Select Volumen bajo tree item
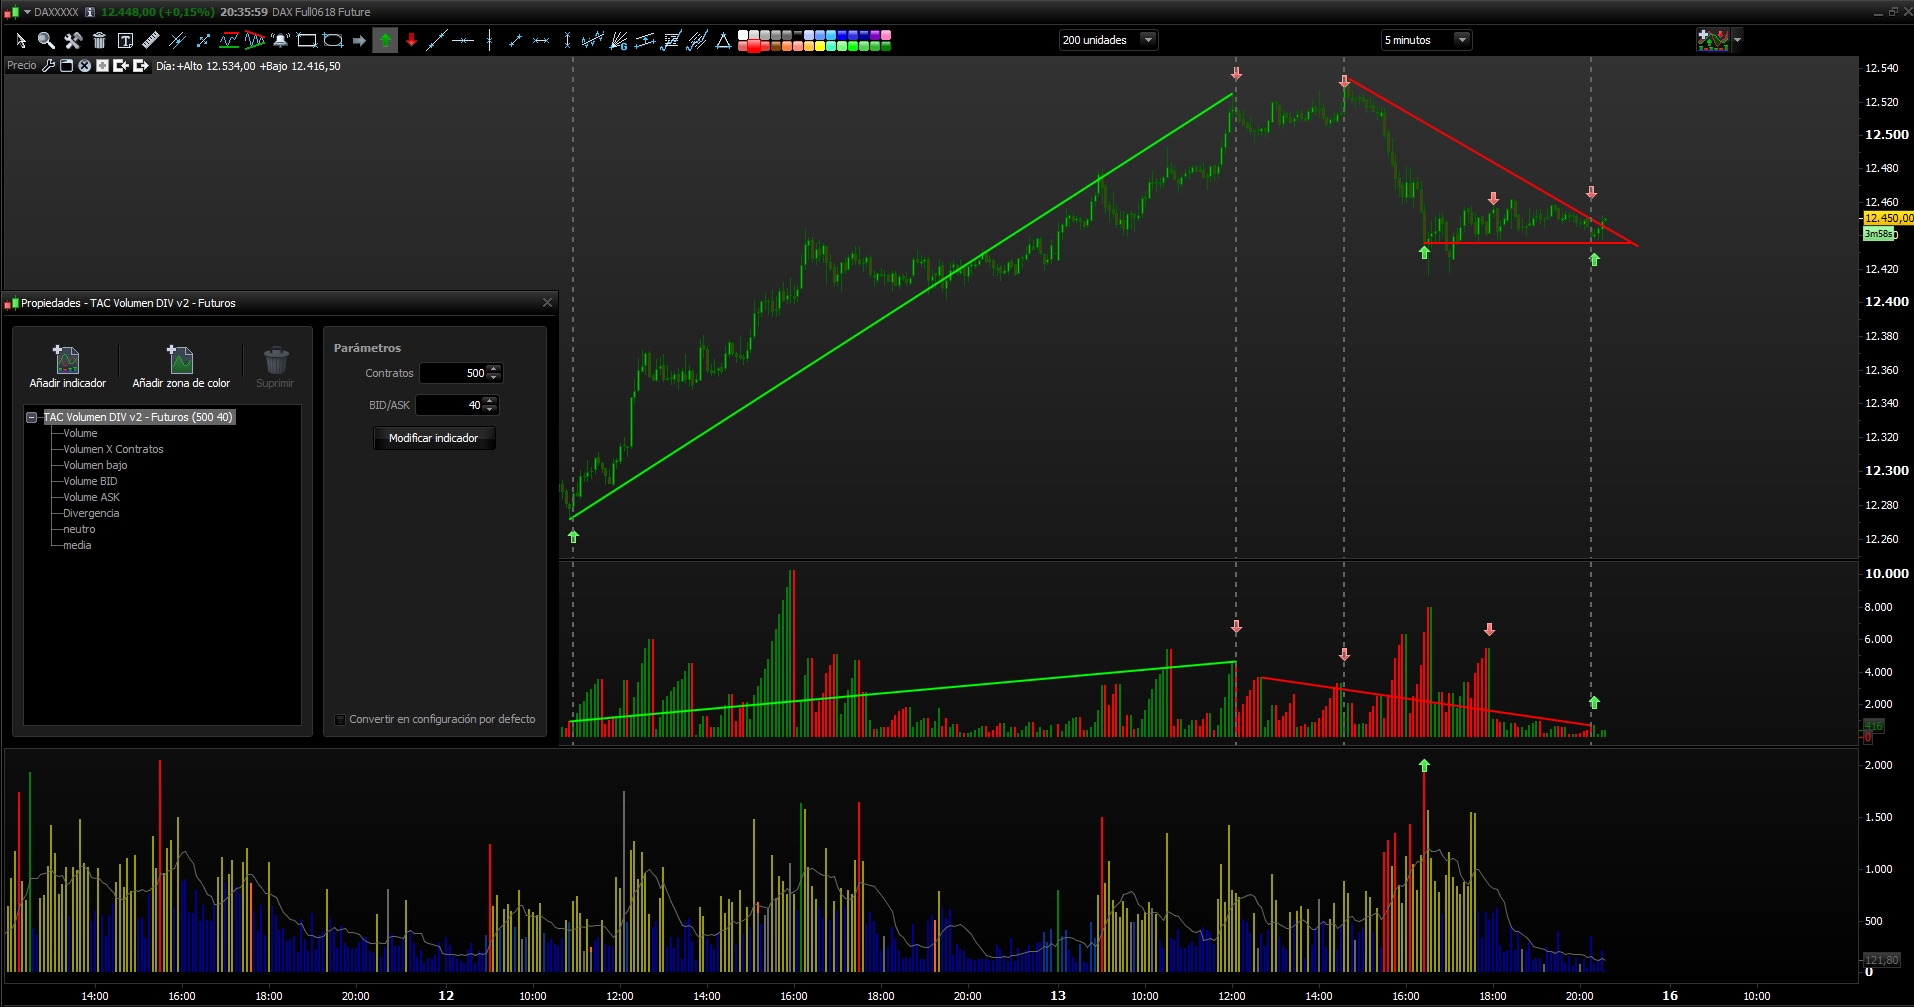Screen dimensions: 1914x1007 point(95,465)
